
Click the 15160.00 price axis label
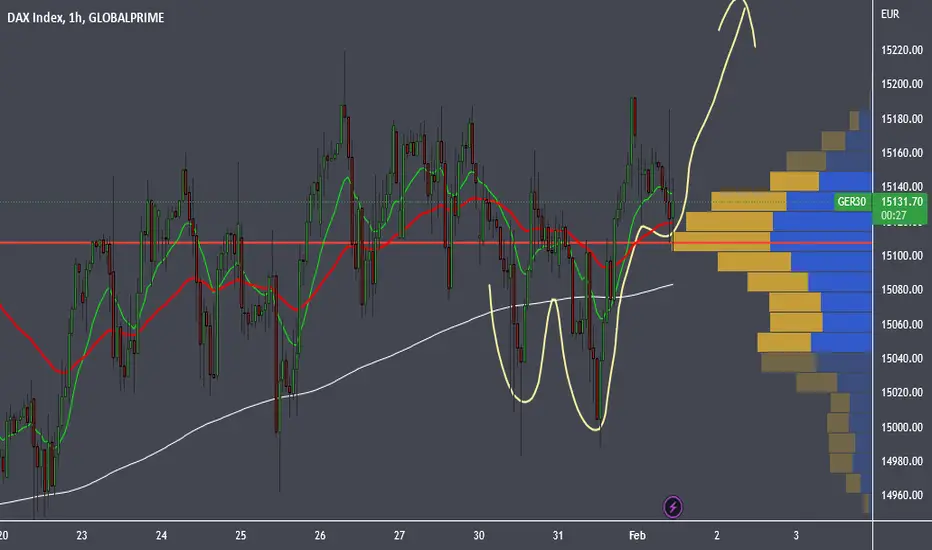tap(902, 153)
